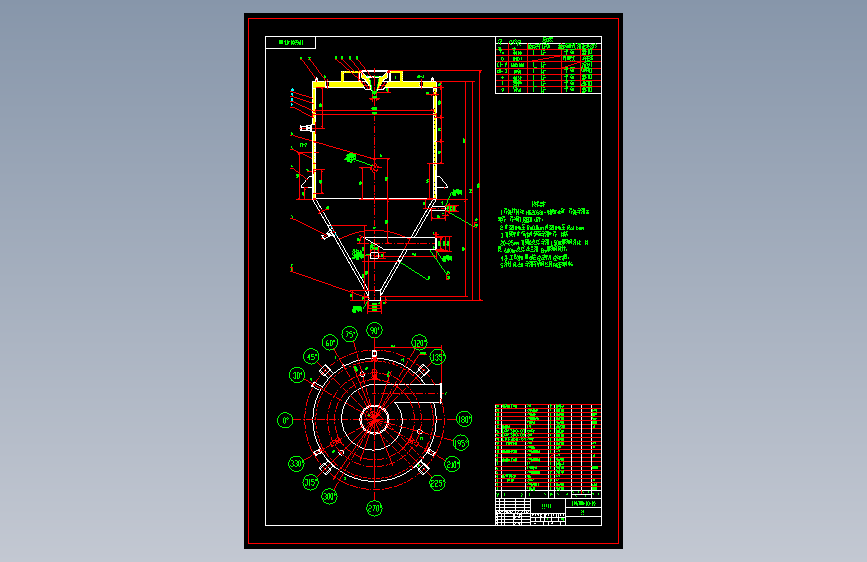
Task: Click the parts list table at lower right
Action: [x=548, y=451]
